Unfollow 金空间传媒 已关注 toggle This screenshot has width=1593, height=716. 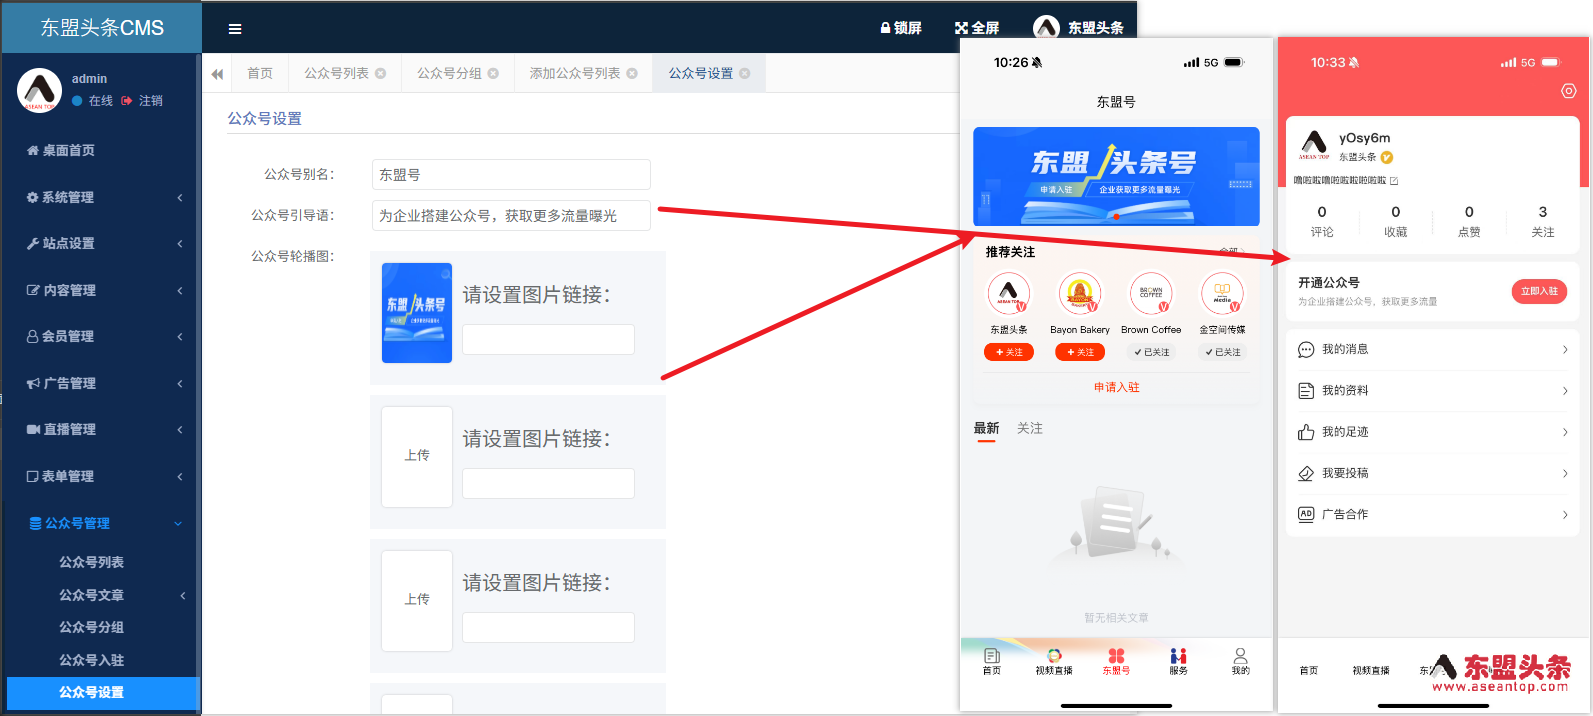(x=1222, y=352)
